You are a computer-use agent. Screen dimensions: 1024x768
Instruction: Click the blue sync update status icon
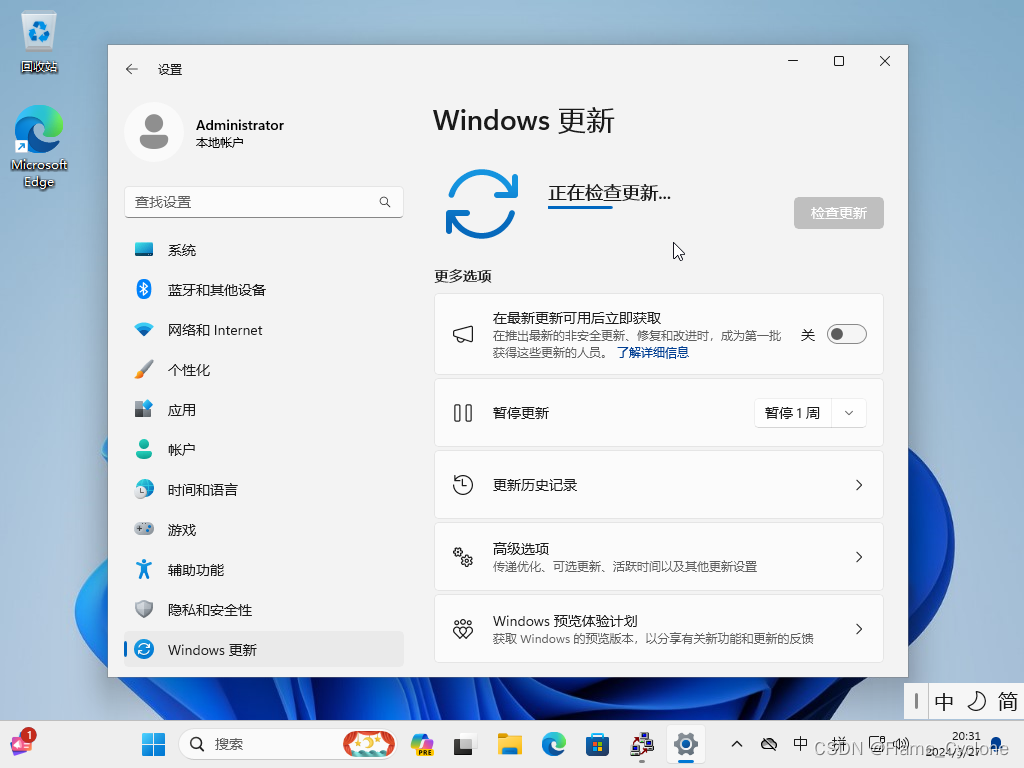click(482, 204)
